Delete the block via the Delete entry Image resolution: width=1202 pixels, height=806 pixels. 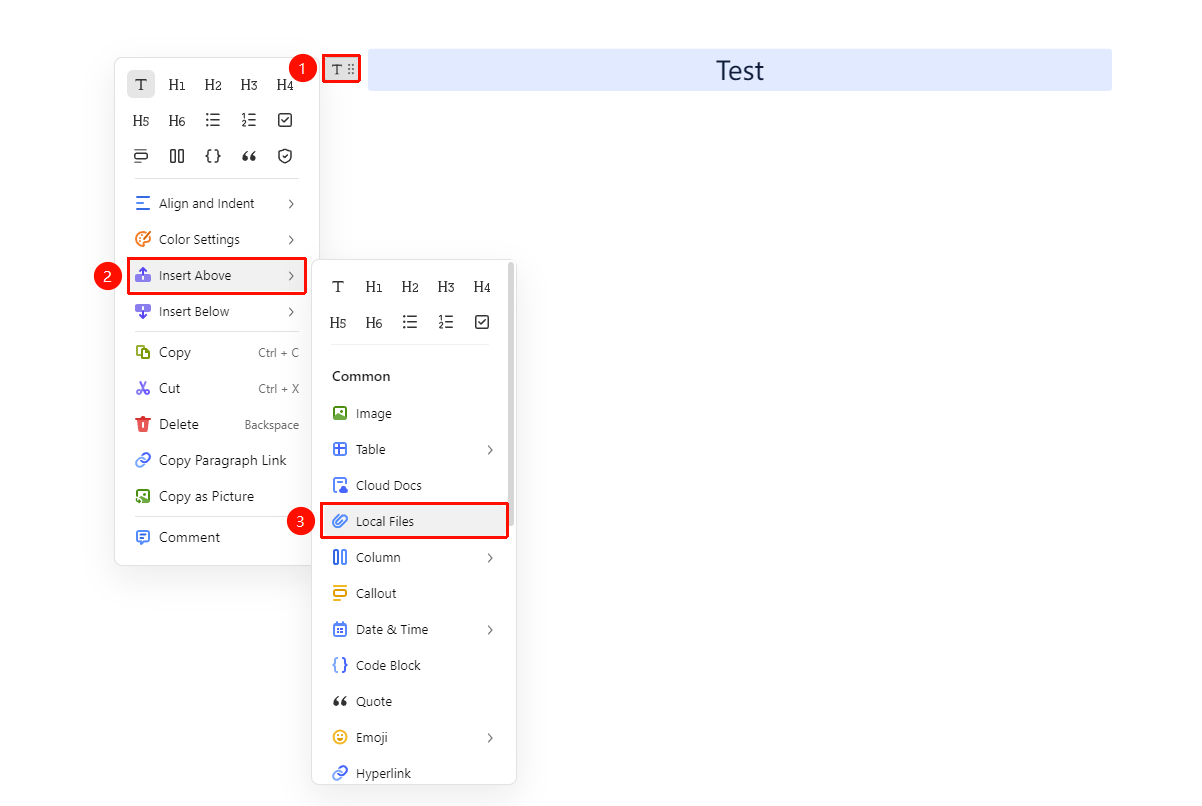[x=216, y=425]
